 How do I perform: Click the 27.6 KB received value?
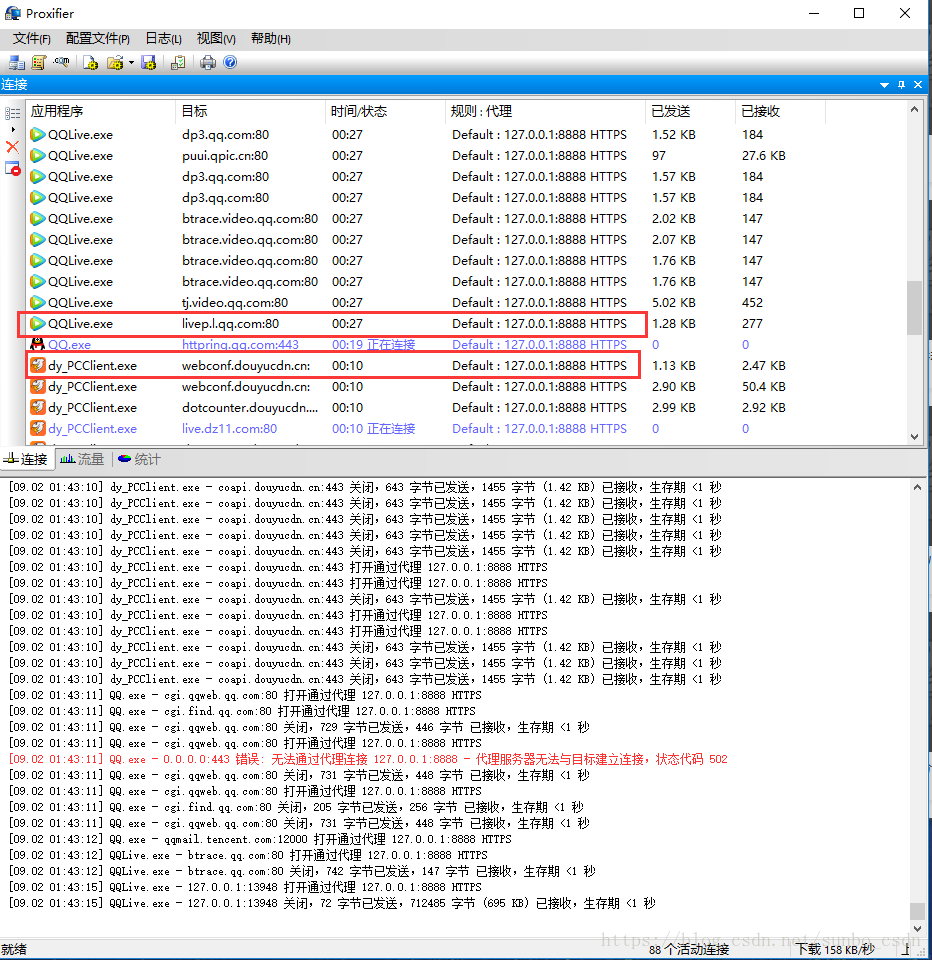764,156
